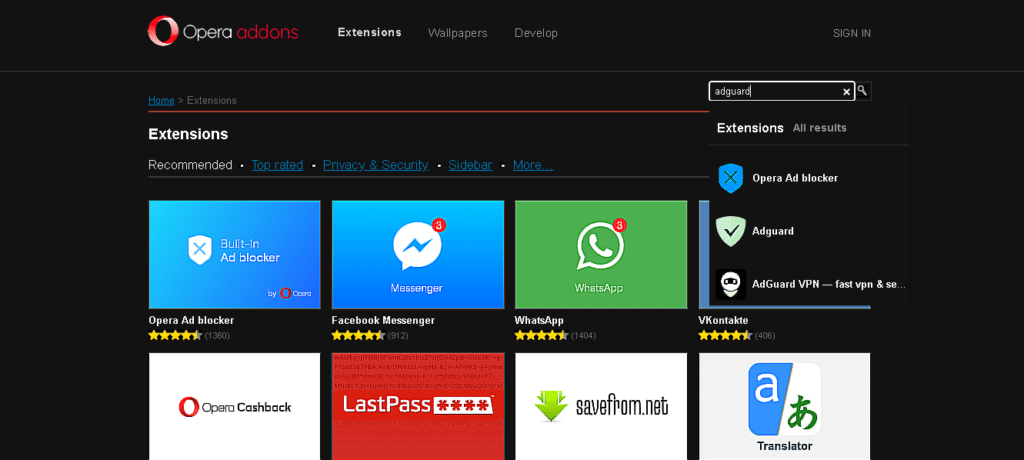1024x460 pixels.
Task: Go to the Wallpapers section
Action: pos(458,33)
